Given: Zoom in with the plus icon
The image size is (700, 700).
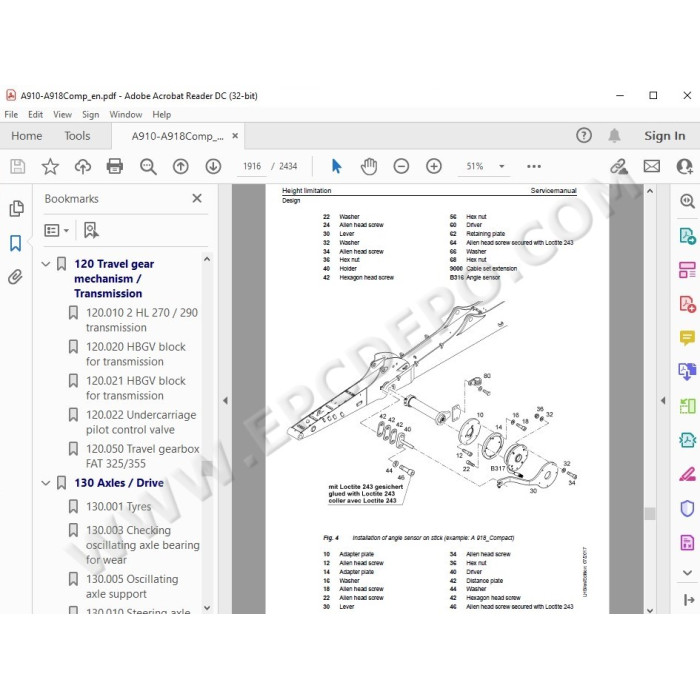Looking at the screenshot, I should coord(433,167).
